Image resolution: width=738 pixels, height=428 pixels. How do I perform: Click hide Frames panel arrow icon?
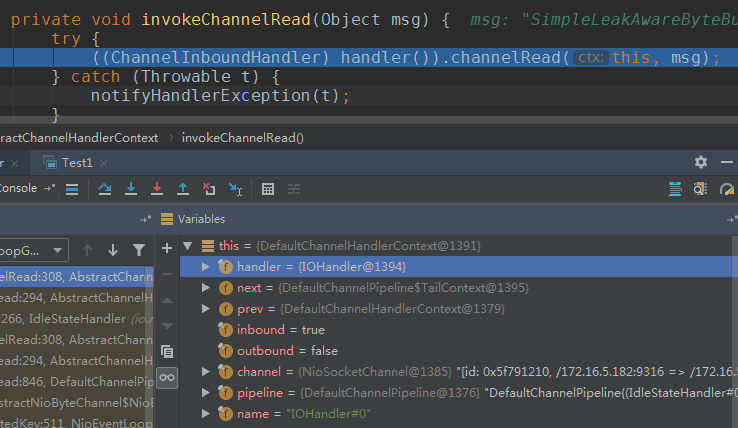(145, 219)
